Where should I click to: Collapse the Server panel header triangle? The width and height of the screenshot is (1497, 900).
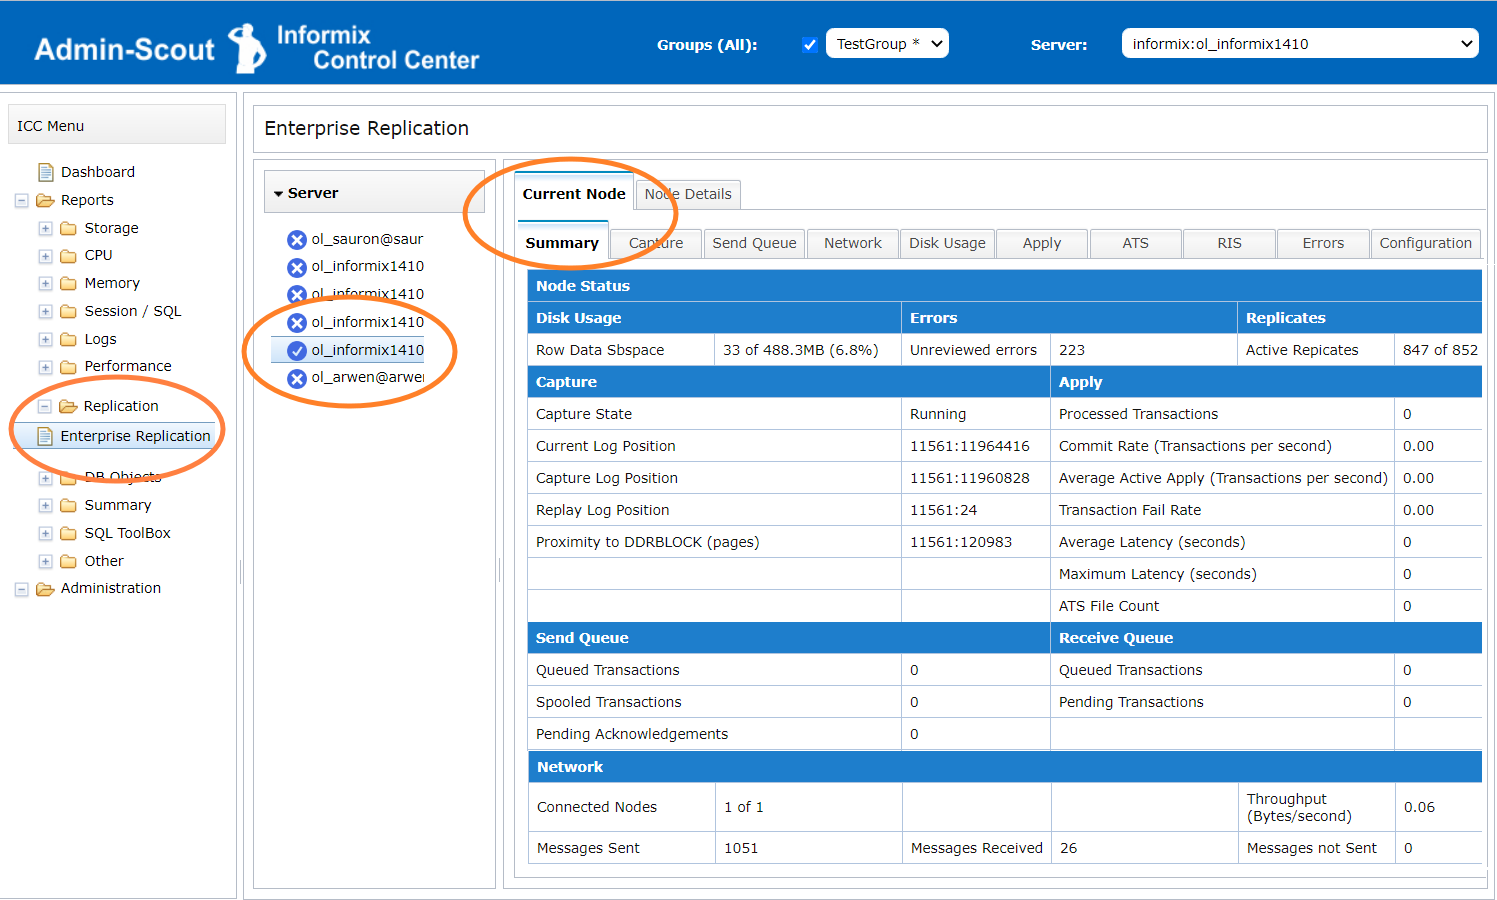pos(279,193)
